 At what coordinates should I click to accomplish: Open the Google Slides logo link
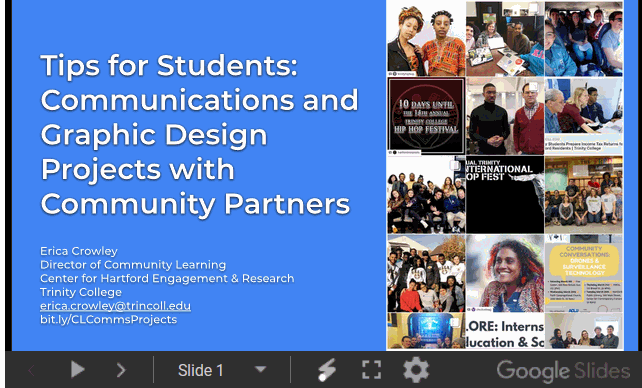coord(563,371)
